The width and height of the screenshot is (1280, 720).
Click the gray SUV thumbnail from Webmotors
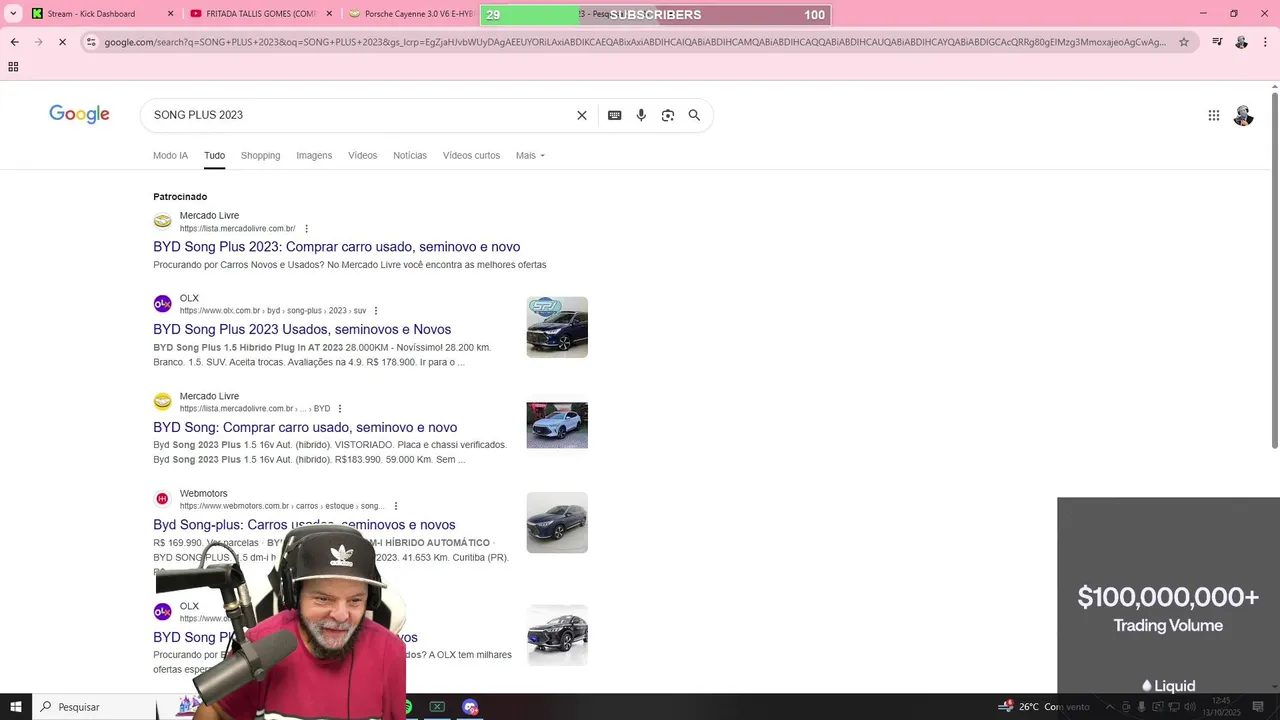click(x=557, y=522)
